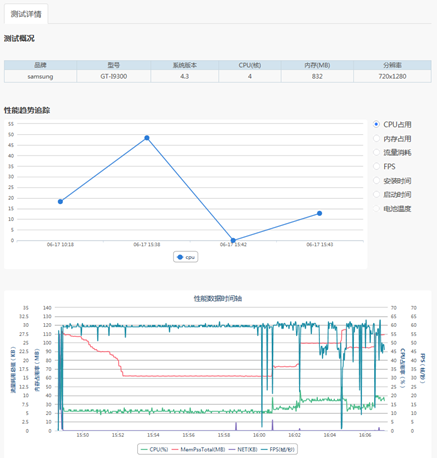
Task: Click the CPU core count value 4
Action: [250, 76]
